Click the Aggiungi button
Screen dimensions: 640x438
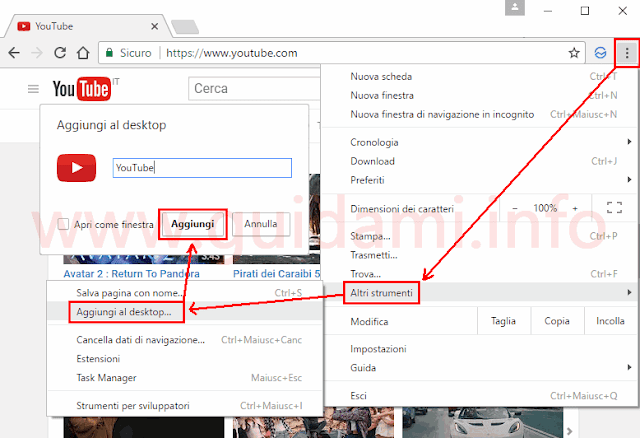point(193,224)
